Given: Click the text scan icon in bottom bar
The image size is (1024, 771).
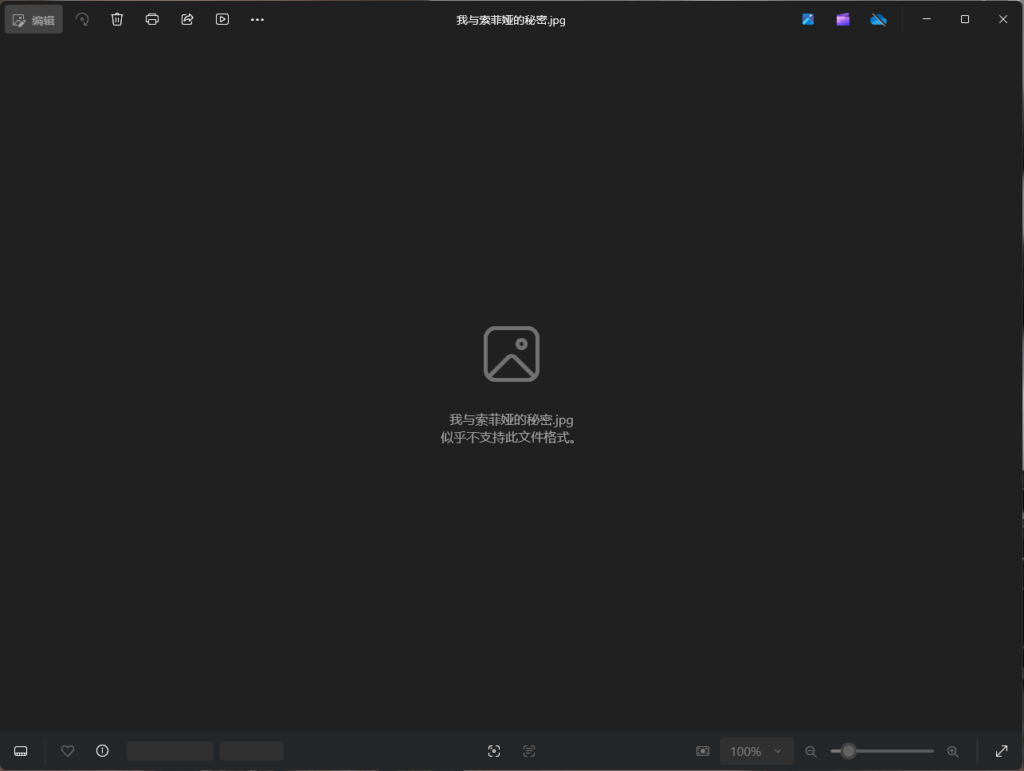Looking at the screenshot, I should point(529,751).
